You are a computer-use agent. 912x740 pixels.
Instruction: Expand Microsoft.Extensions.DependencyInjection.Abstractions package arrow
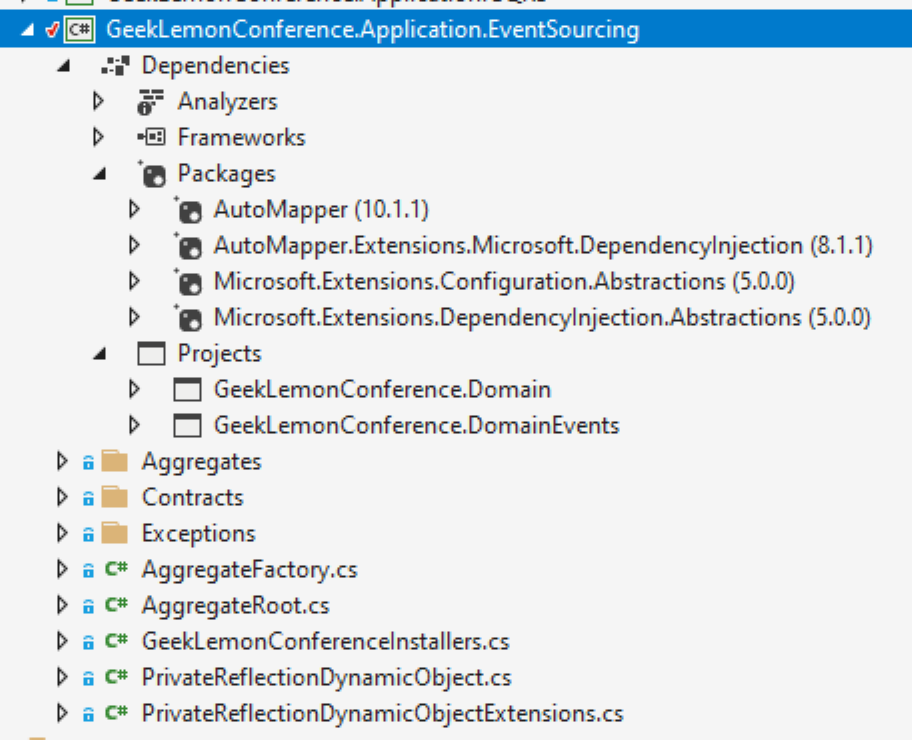pyautogui.click(x=134, y=318)
